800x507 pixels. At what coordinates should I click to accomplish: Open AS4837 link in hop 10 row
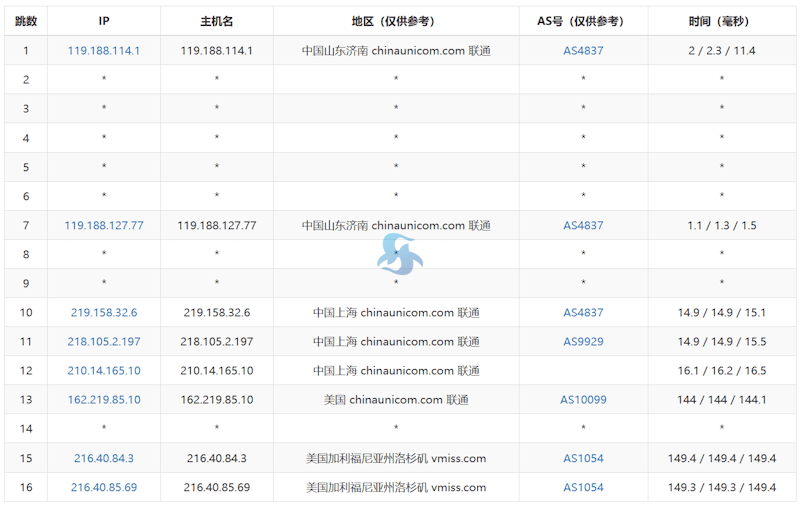(583, 313)
